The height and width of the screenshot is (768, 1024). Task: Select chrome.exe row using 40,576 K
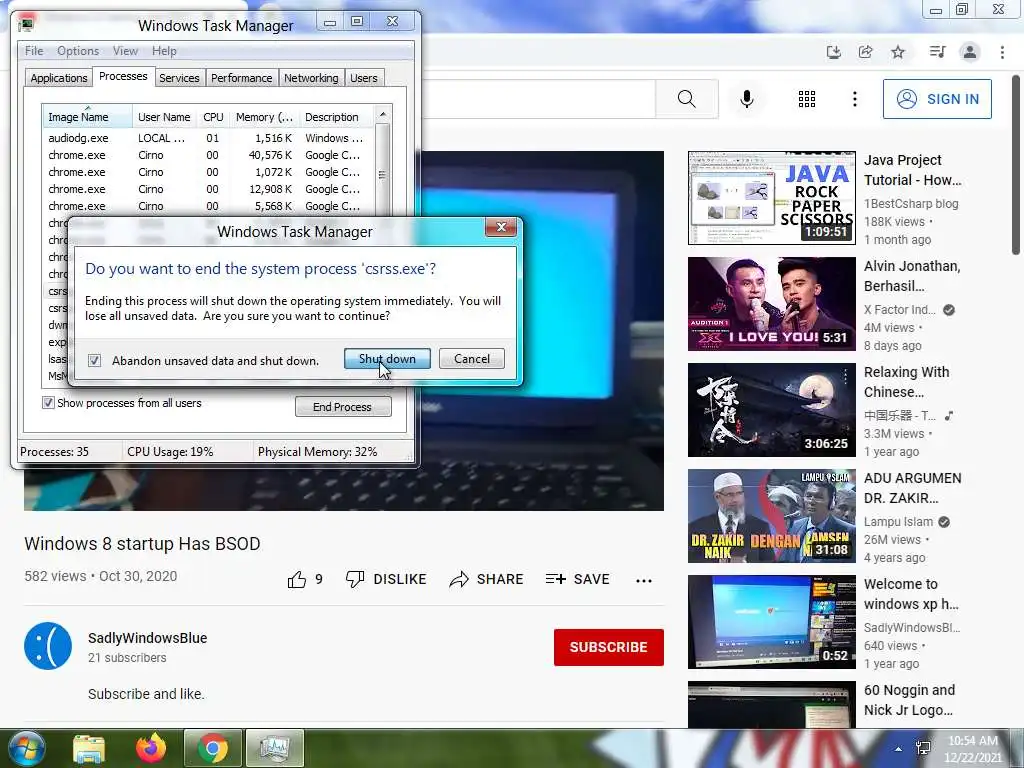(x=208, y=155)
